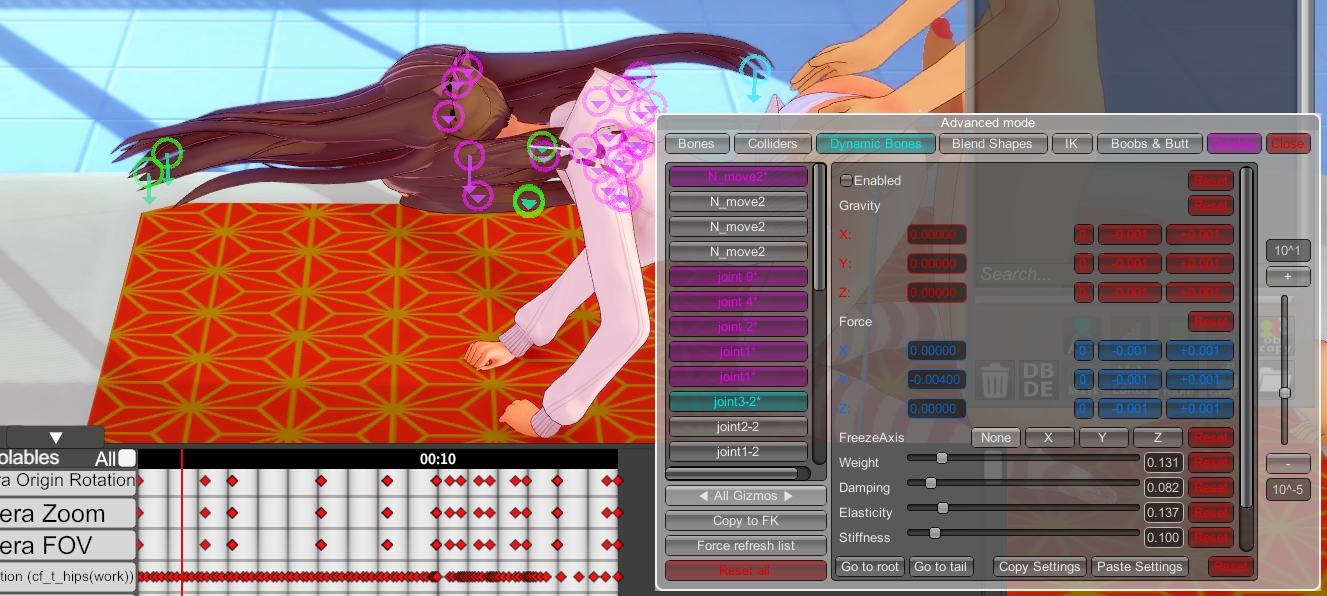Set FreezeAxis to Z
Viewport: 1327px width, 596px height.
[x=1158, y=438]
